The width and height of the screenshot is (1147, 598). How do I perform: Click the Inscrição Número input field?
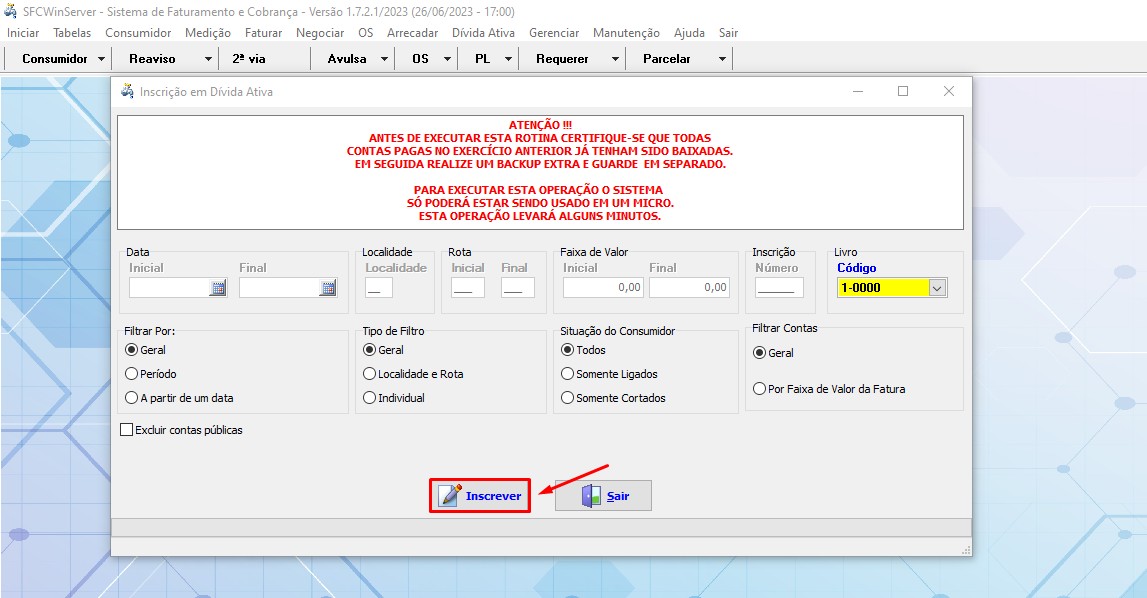[779, 287]
